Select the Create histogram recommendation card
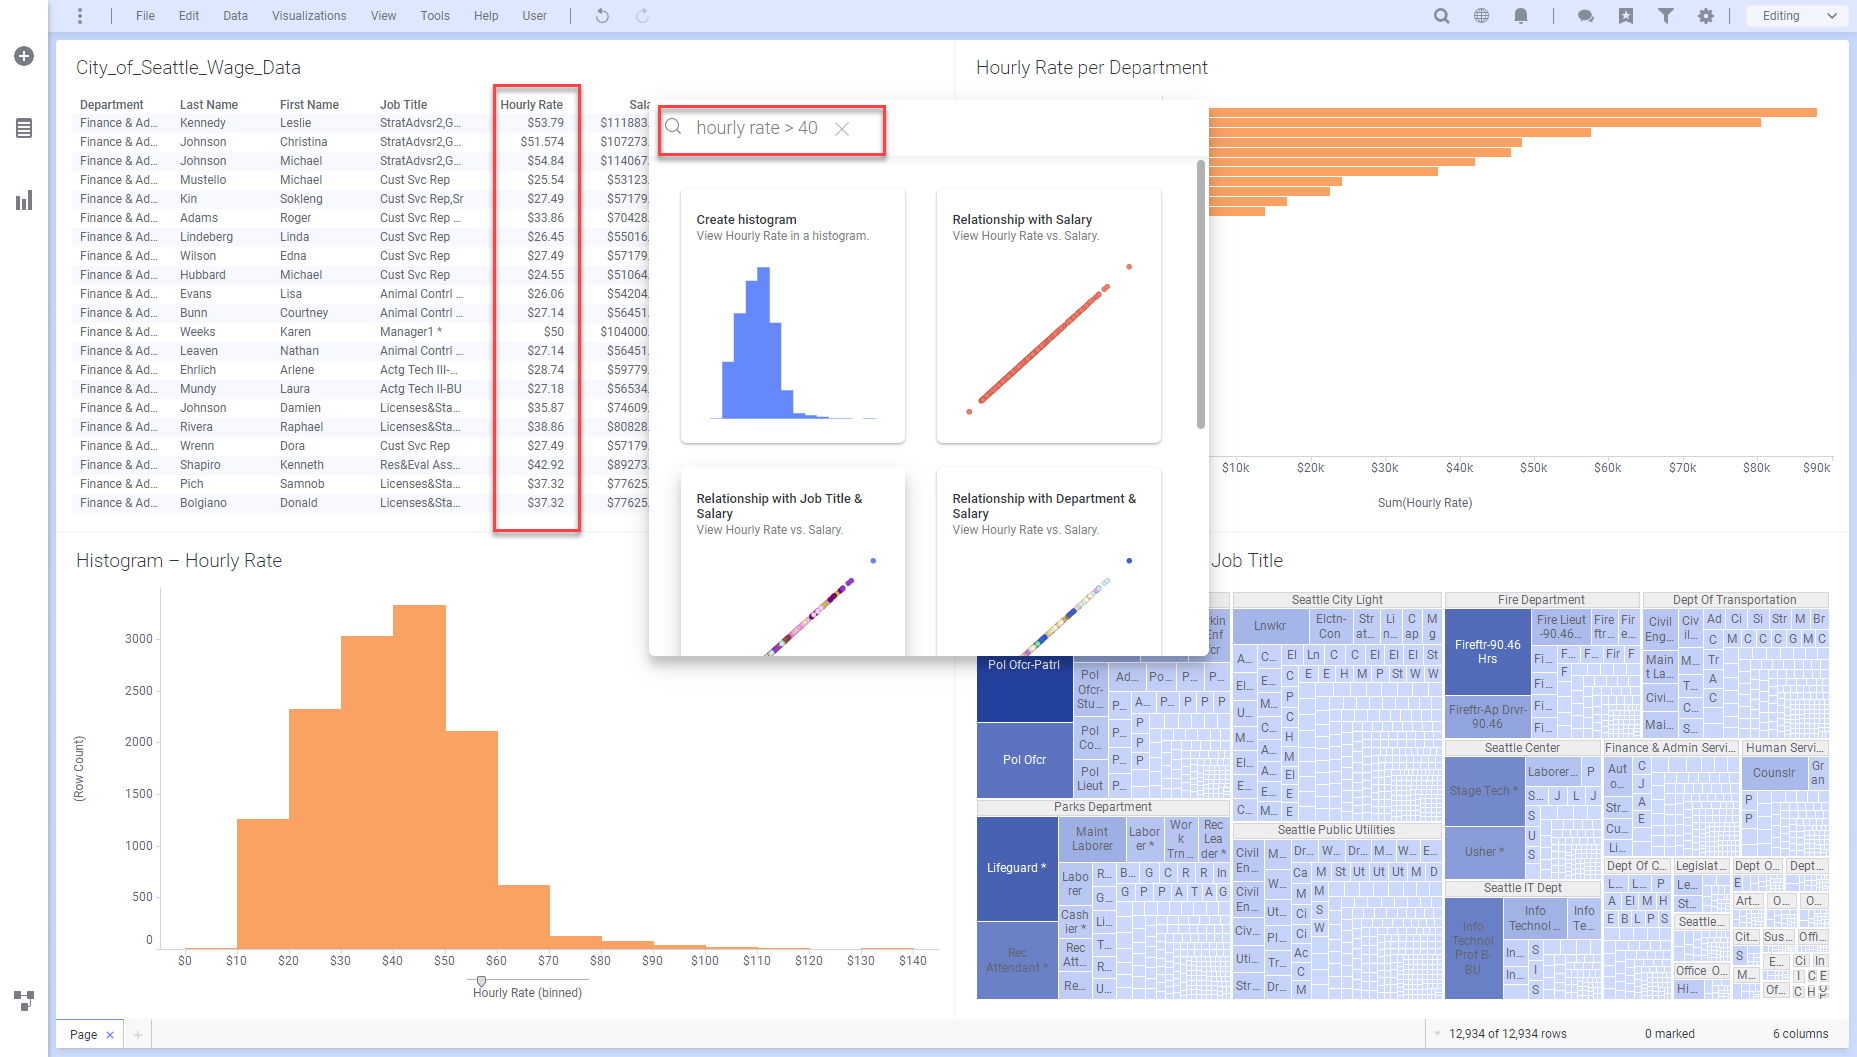Viewport: 1857px width, 1057px height. (793, 315)
